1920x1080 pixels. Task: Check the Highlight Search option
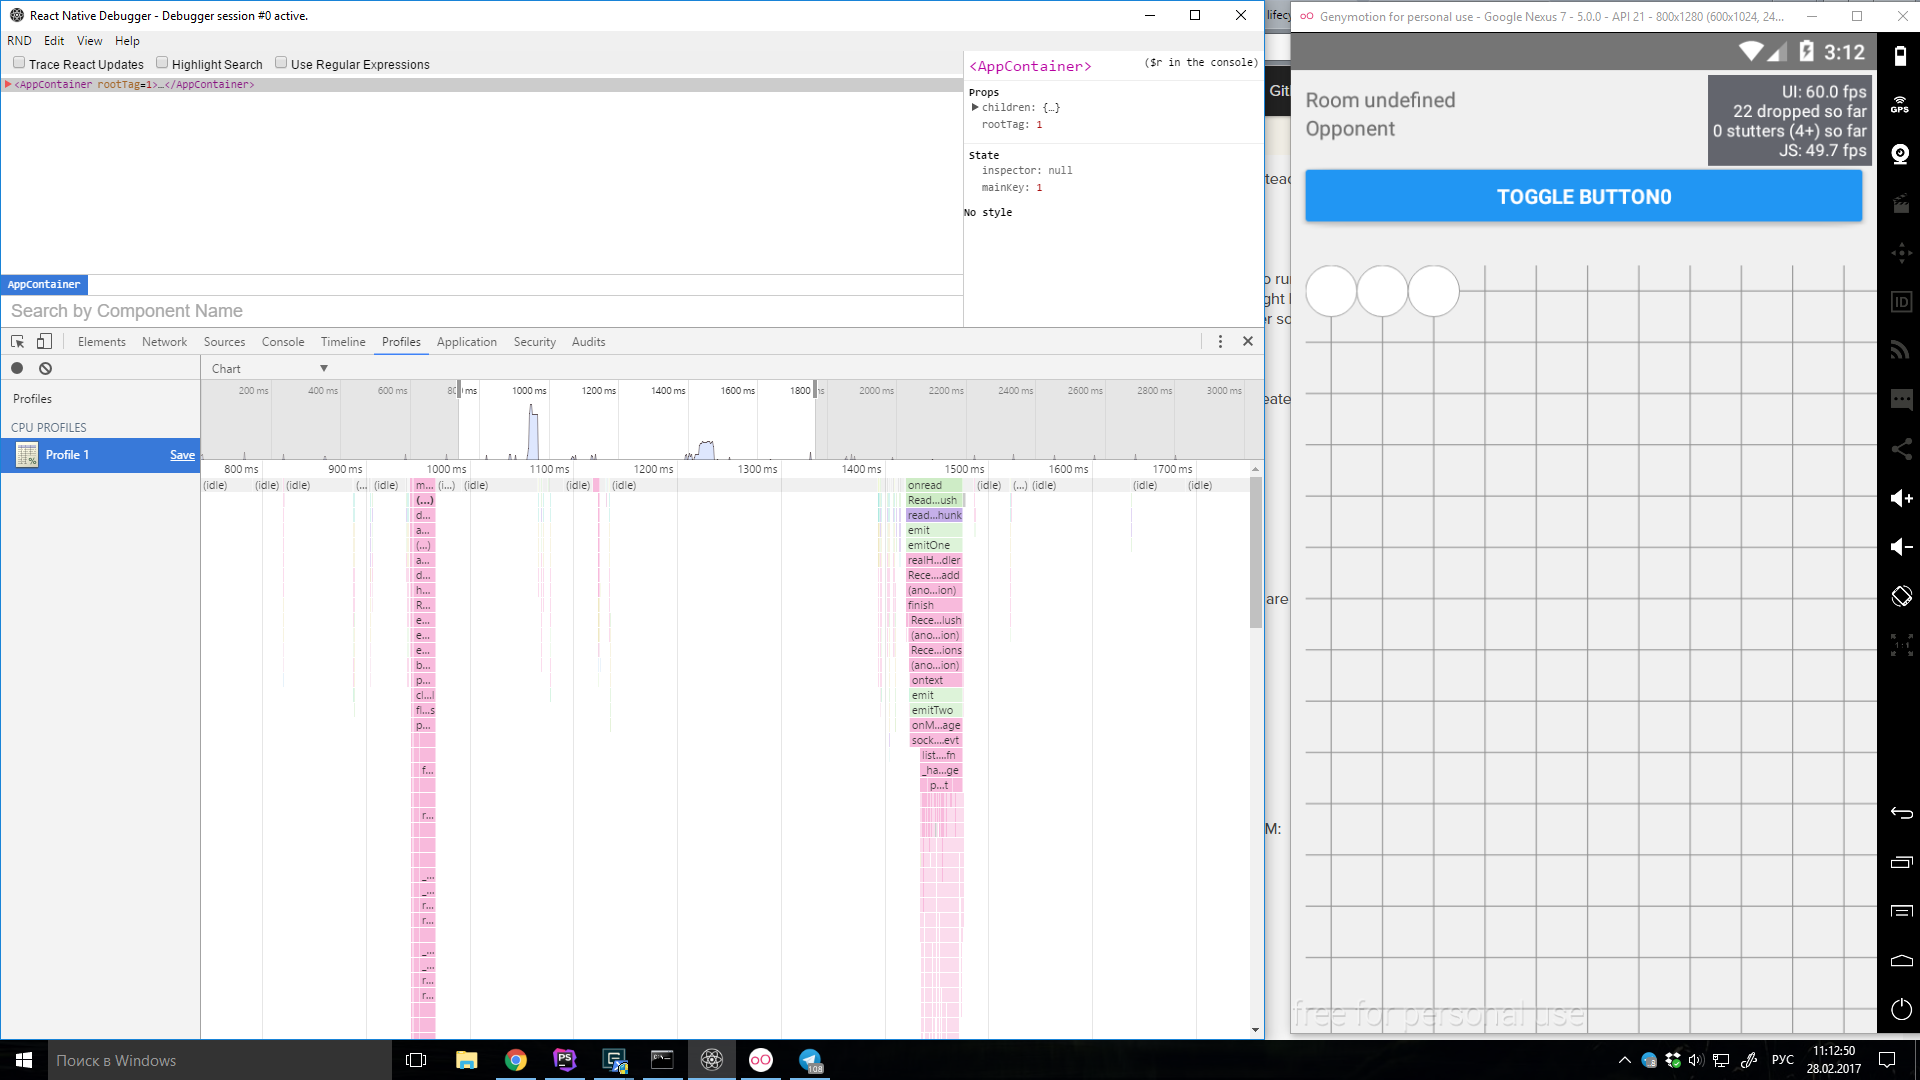click(x=162, y=63)
